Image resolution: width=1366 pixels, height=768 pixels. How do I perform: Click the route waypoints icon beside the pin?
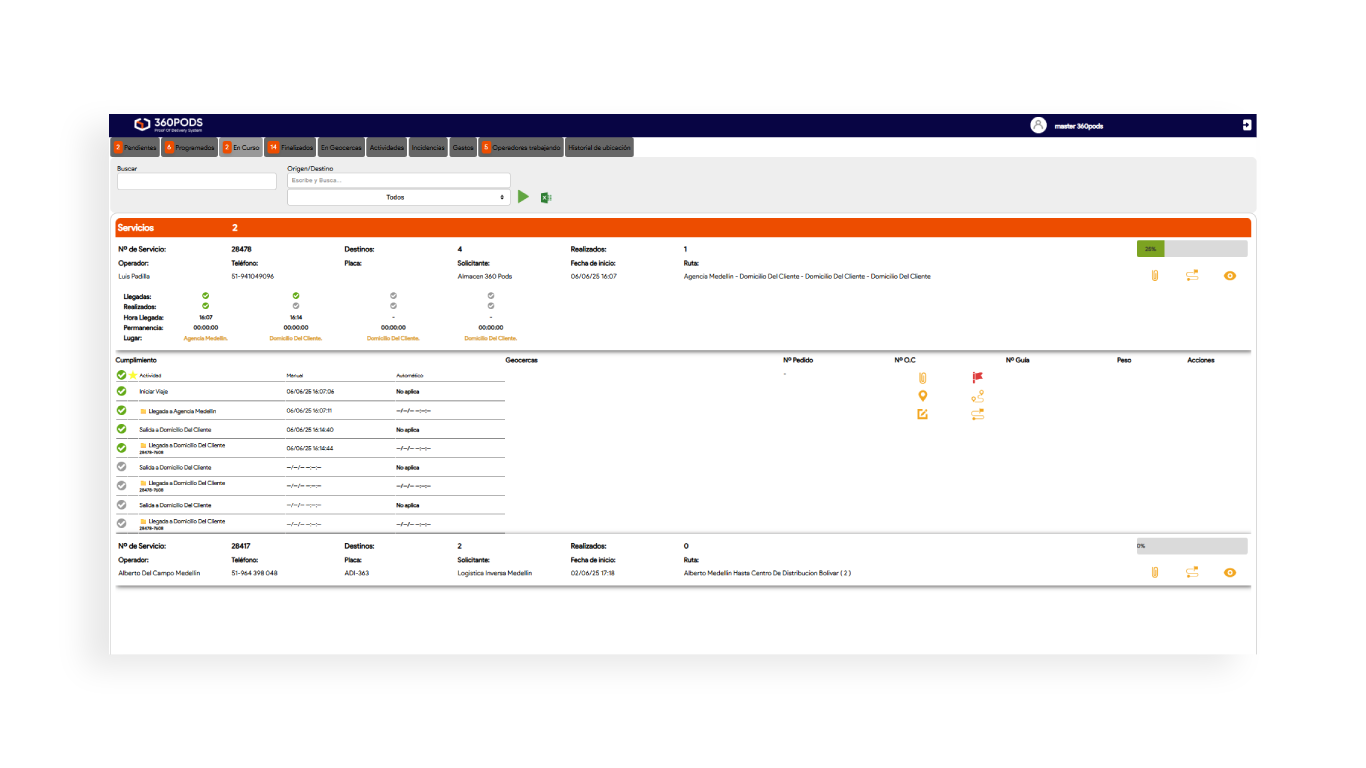pyautogui.click(x=977, y=396)
